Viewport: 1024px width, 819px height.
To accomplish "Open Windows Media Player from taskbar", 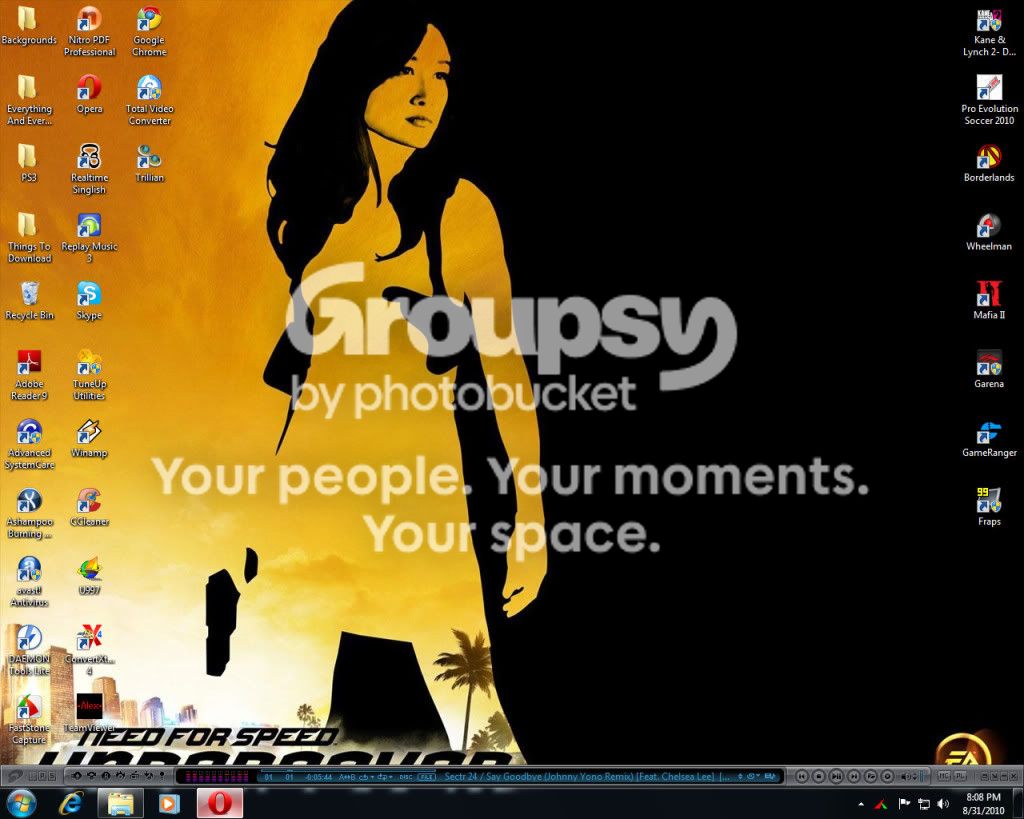I will (169, 803).
